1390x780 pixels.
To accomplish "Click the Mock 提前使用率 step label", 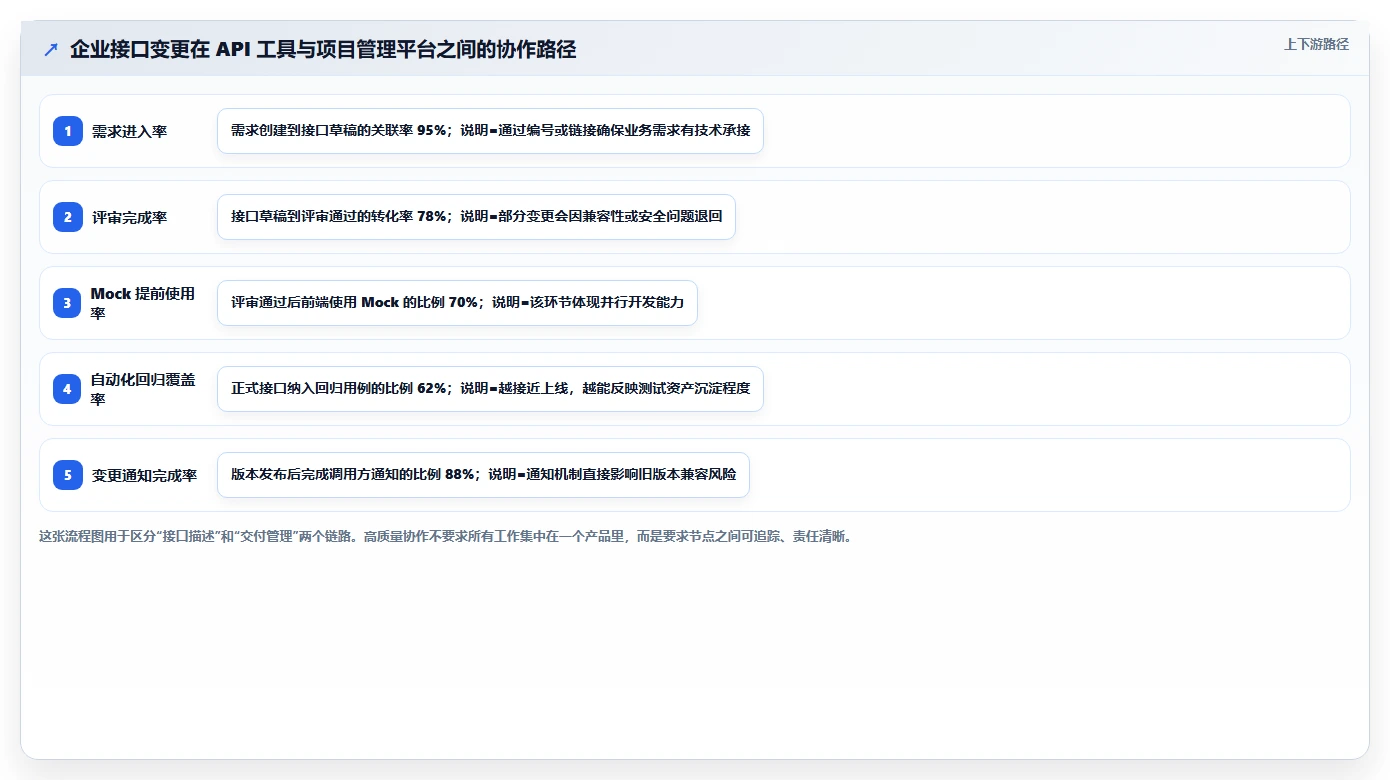I will (143, 303).
